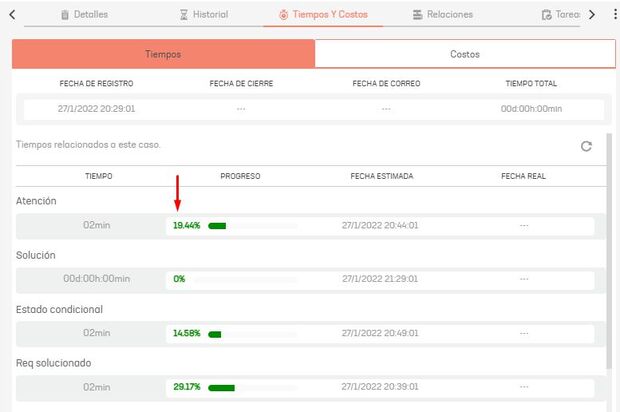Screen dimensions: 620x412
Task: Select the Tiempos sub-tab
Action: [x=163, y=54]
